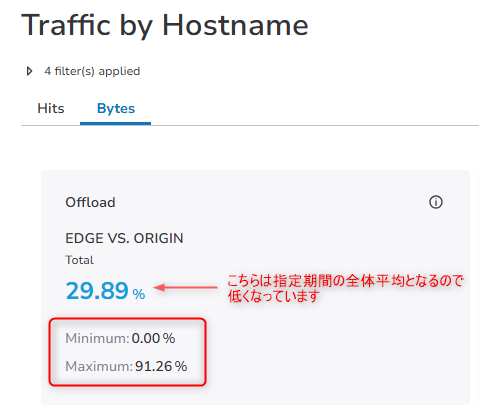The width and height of the screenshot is (479, 416).
Task: Open the Offload card info icon
Action: [x=436, y=202]
